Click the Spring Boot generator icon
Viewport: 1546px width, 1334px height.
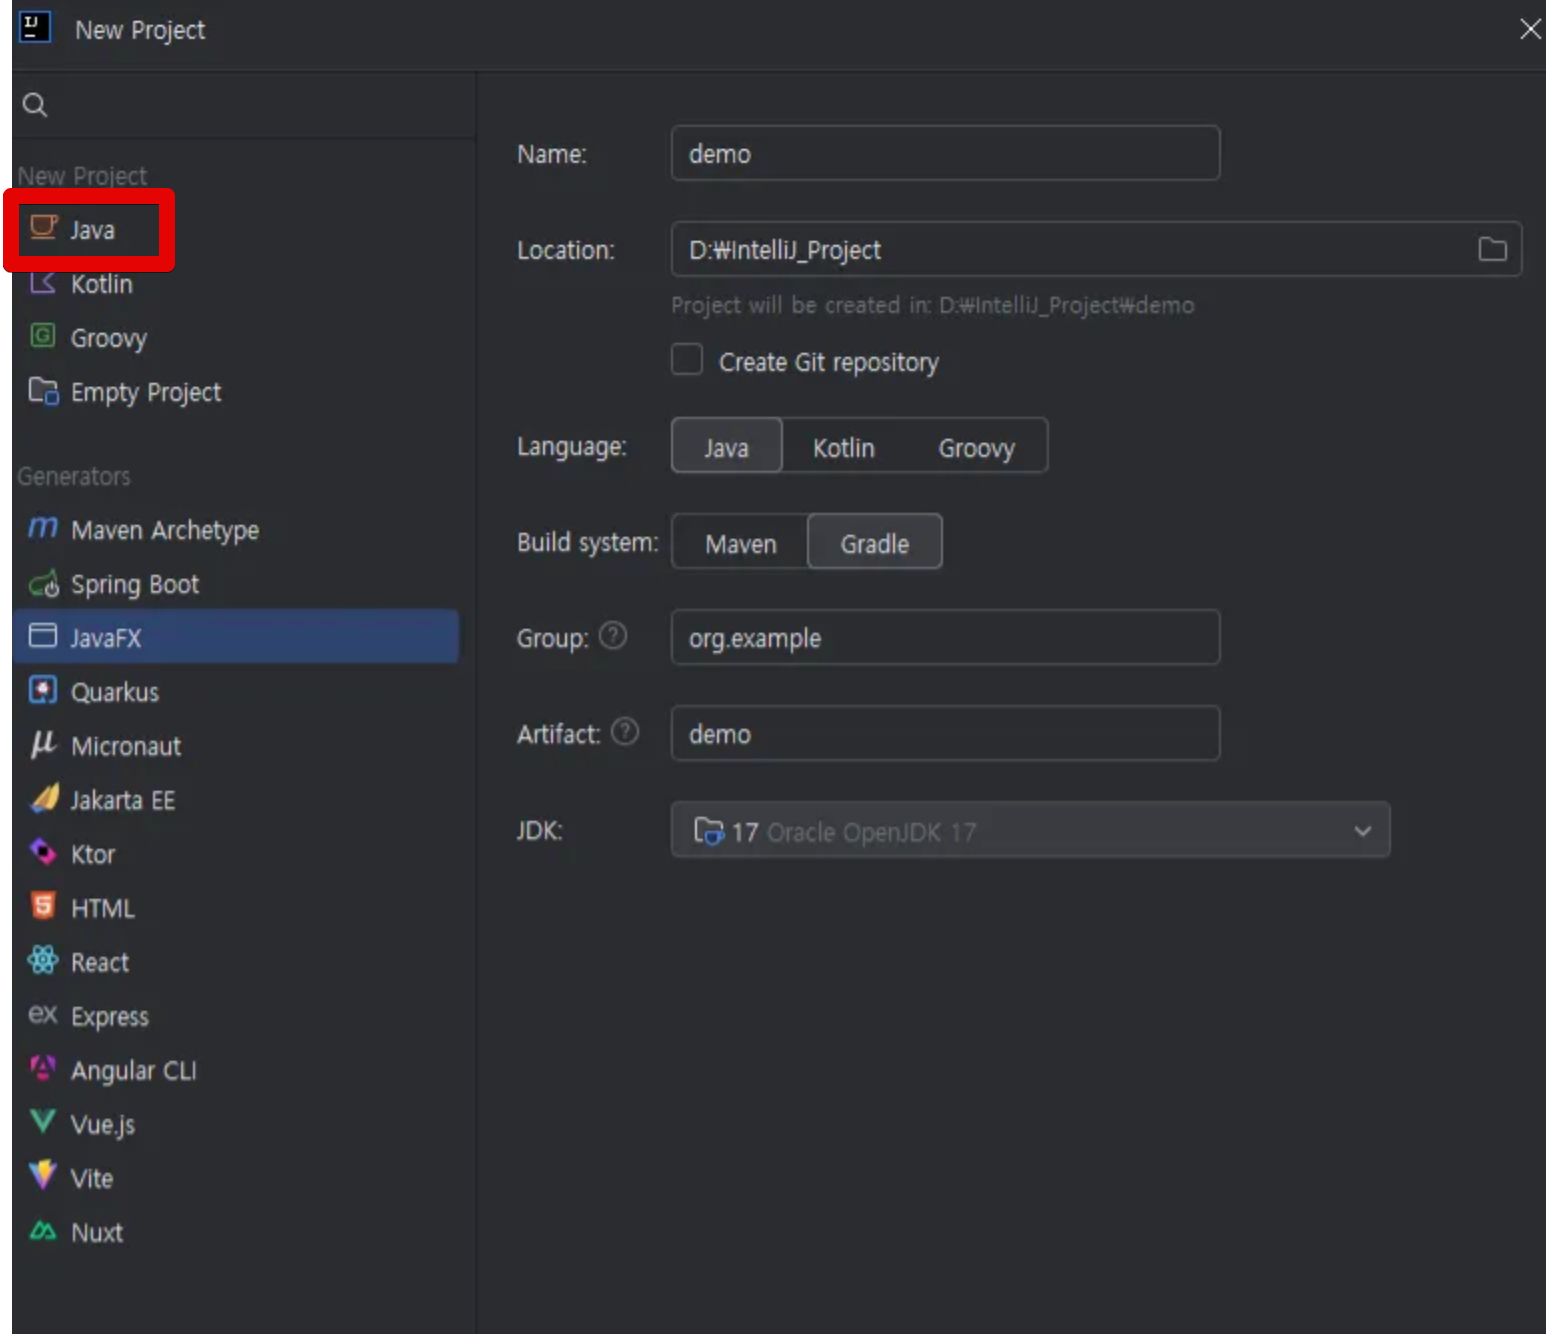(43, 584)
